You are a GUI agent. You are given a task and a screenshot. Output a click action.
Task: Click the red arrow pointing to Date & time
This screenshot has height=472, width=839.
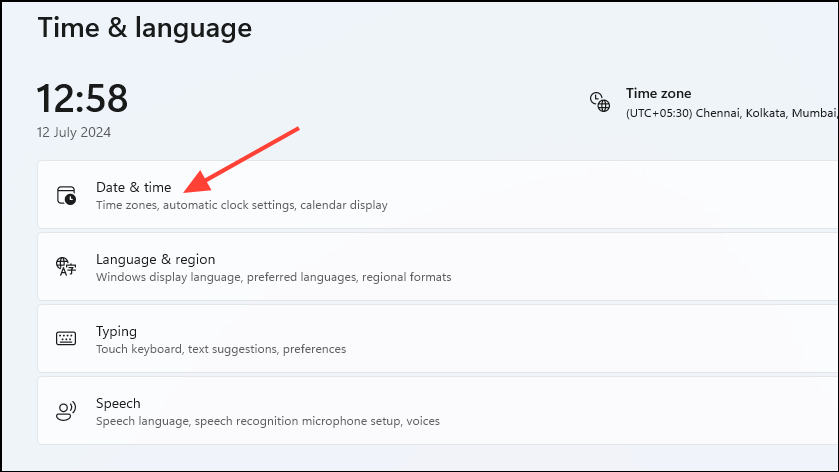point(245,157)
